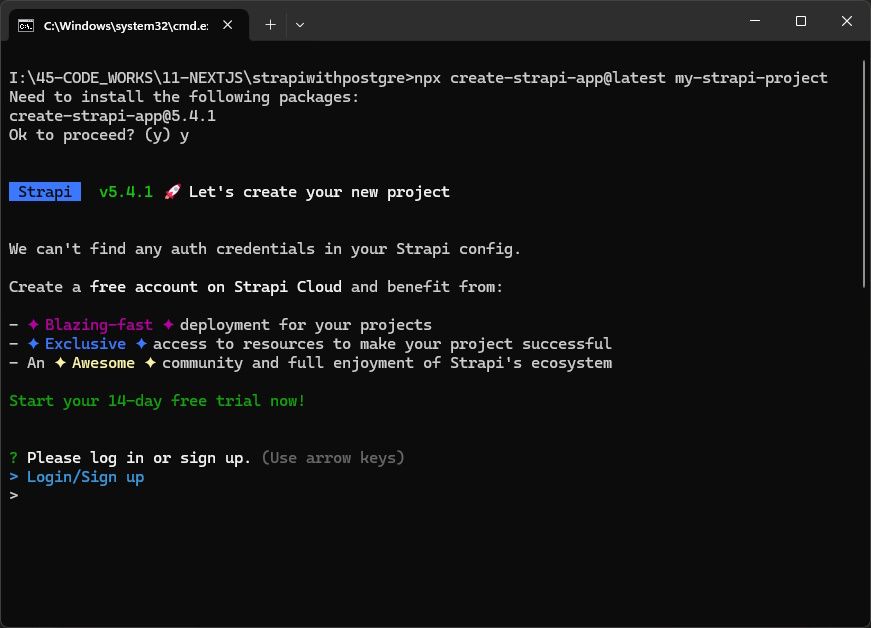Click the rocket emoji beside the version
The image size is (871, 628).
[x=172, y=192]
